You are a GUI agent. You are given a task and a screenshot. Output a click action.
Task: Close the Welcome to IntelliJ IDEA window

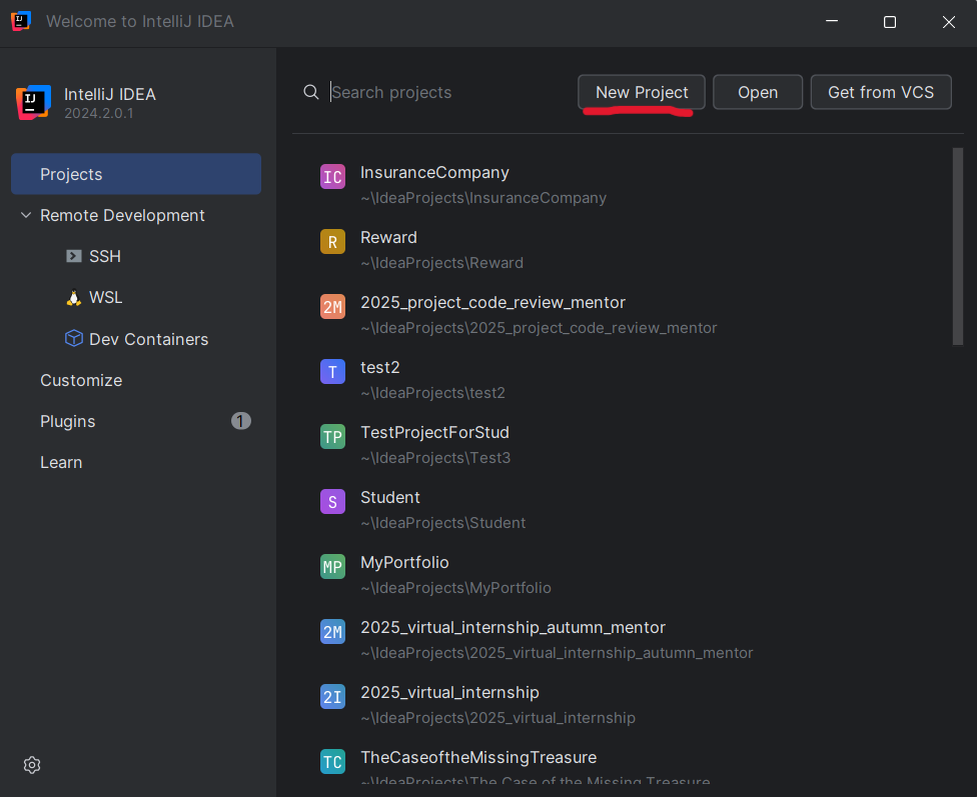(x=948, y=22)
